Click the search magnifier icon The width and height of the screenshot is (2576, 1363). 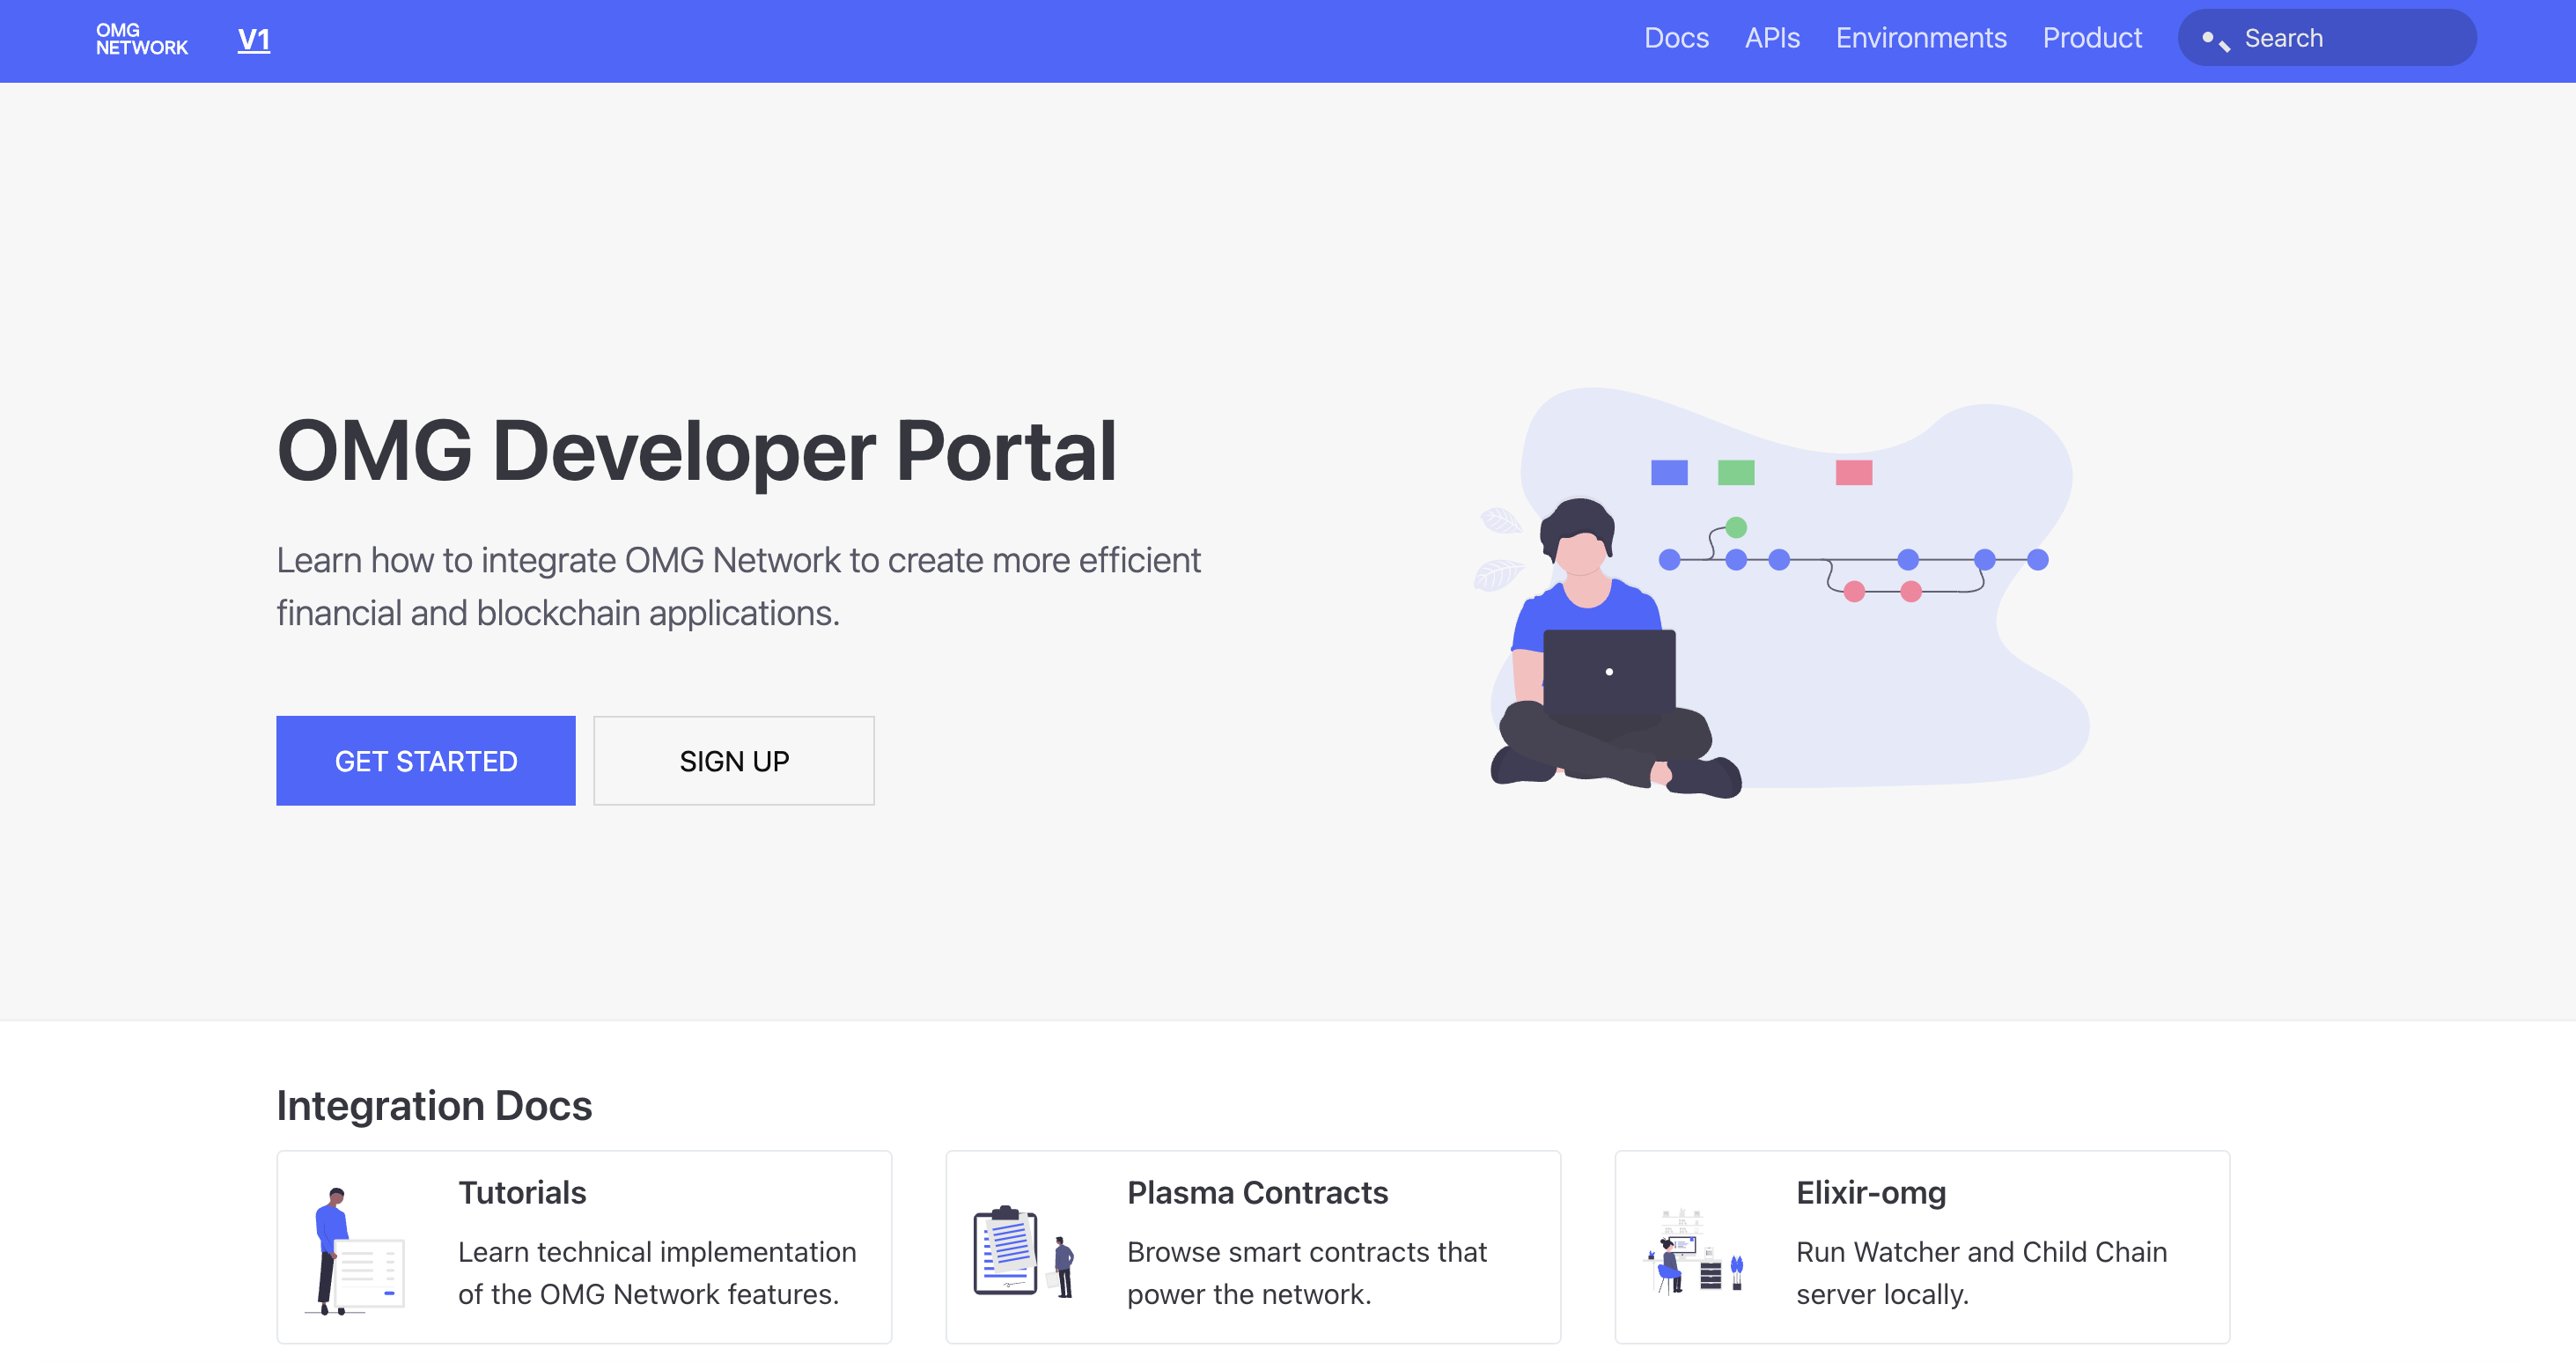(x=2216, y=40)
